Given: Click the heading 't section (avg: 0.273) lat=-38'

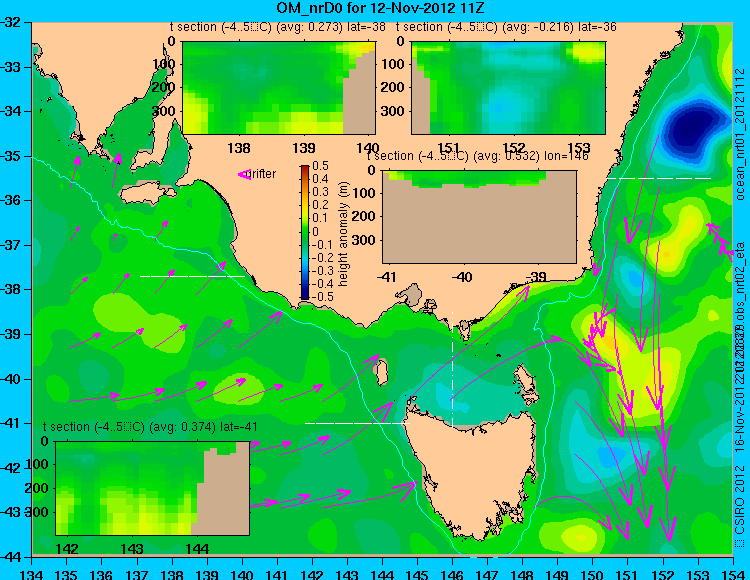Looking at the screenshot, I should pos(278,27).
